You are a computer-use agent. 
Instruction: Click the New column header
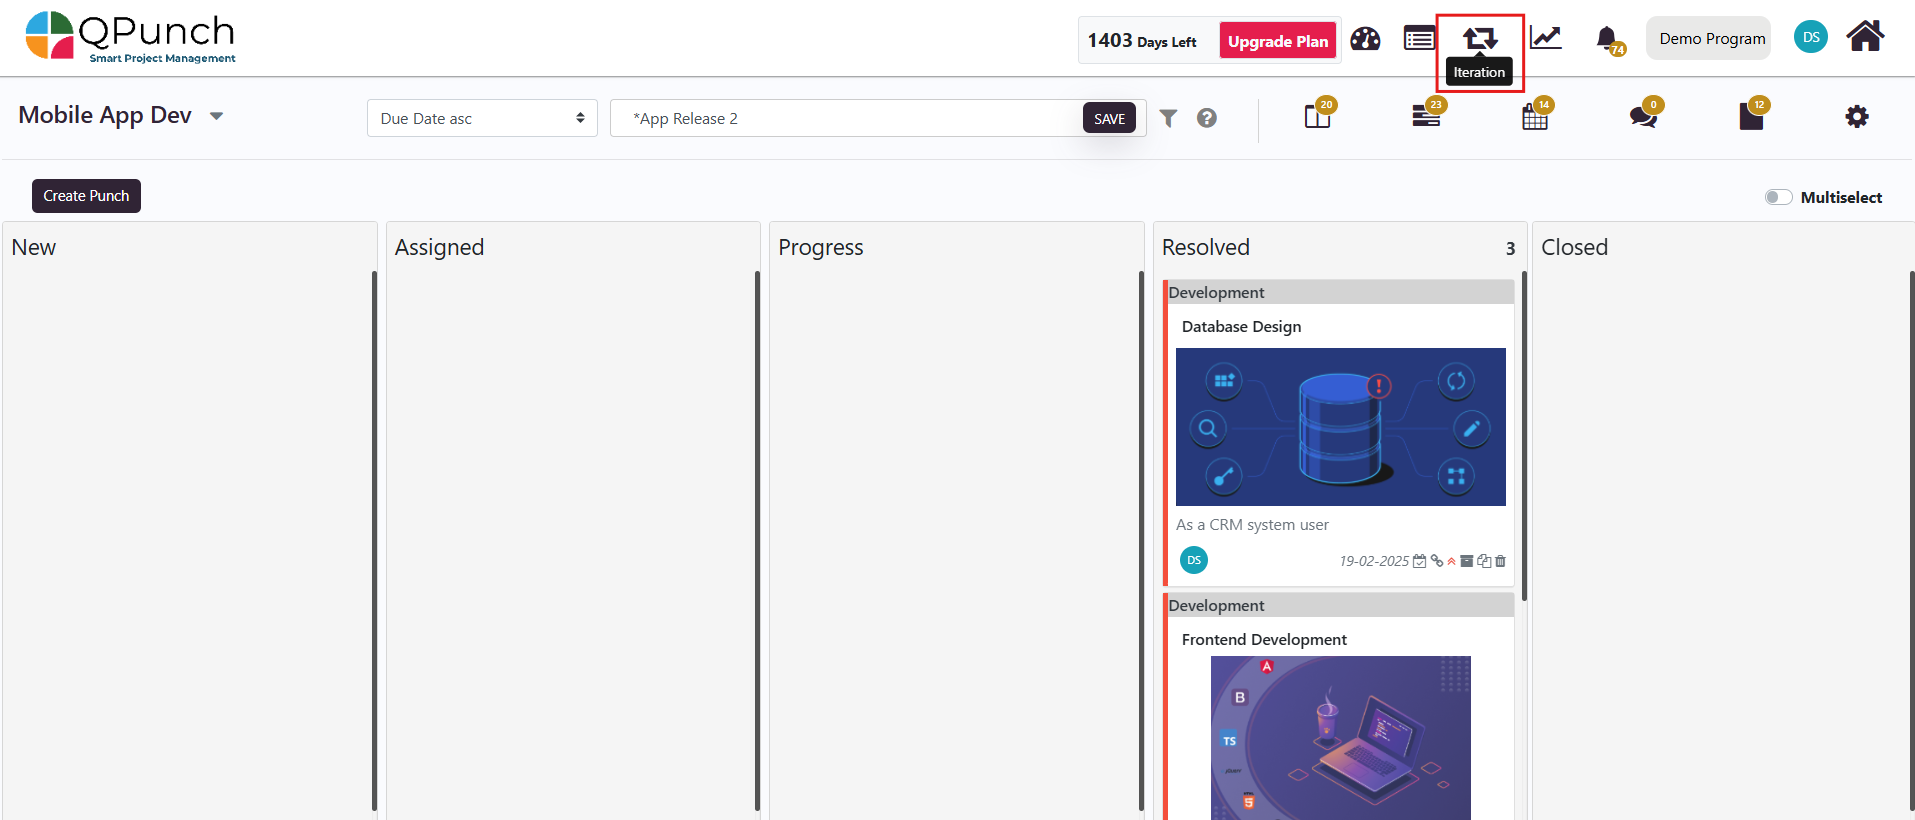[x=34, y=247]
